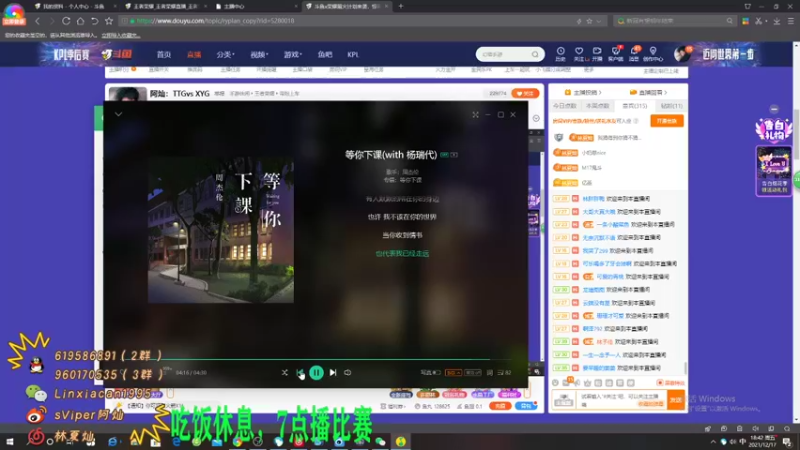The image size is (800, 450).
Task: Follow the streamer with the orange 关注 button
Action: [525, 93]
